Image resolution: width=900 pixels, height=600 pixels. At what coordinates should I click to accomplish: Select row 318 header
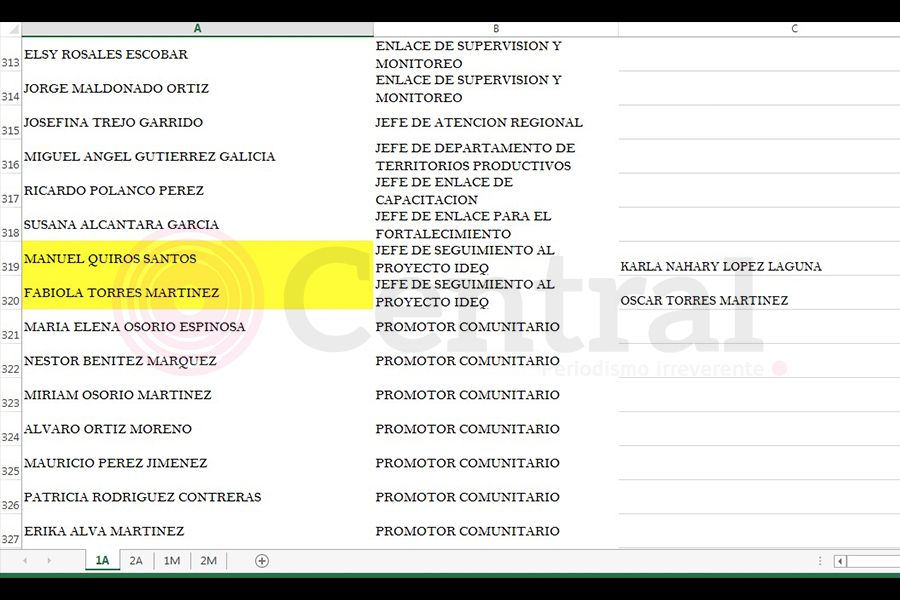[10, 224]
